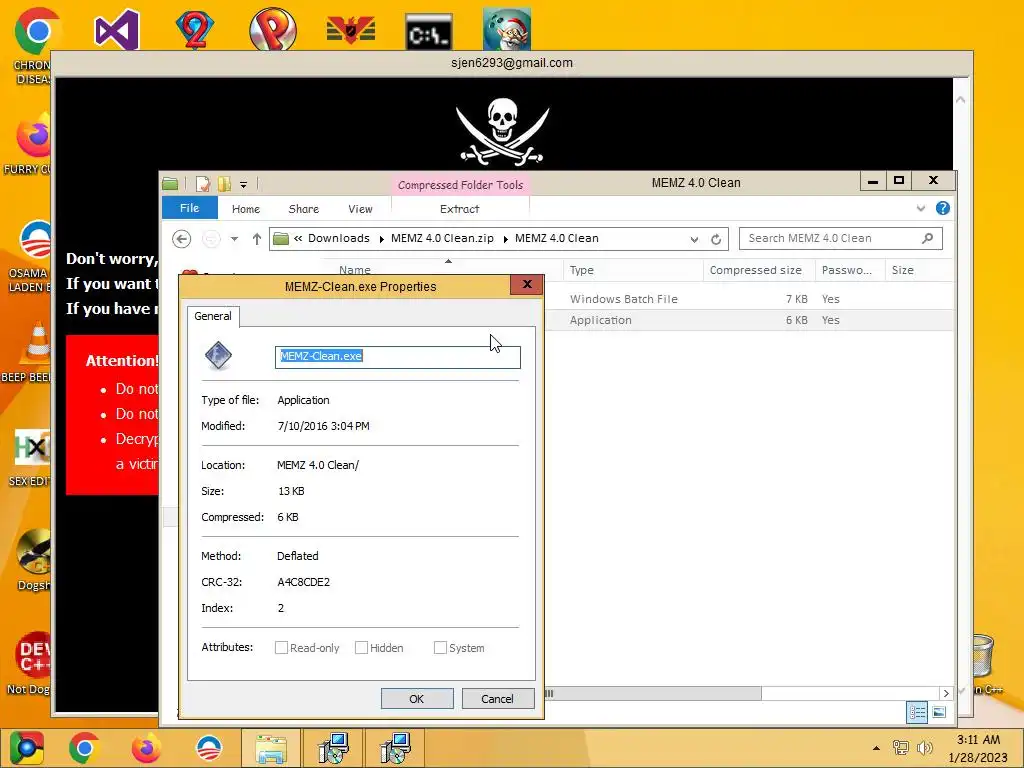Image resolution: width=1024 pixels, height=768 pixels.
Task: Click the taskbar clock 3:11 AM
Action: pos(978,740)
